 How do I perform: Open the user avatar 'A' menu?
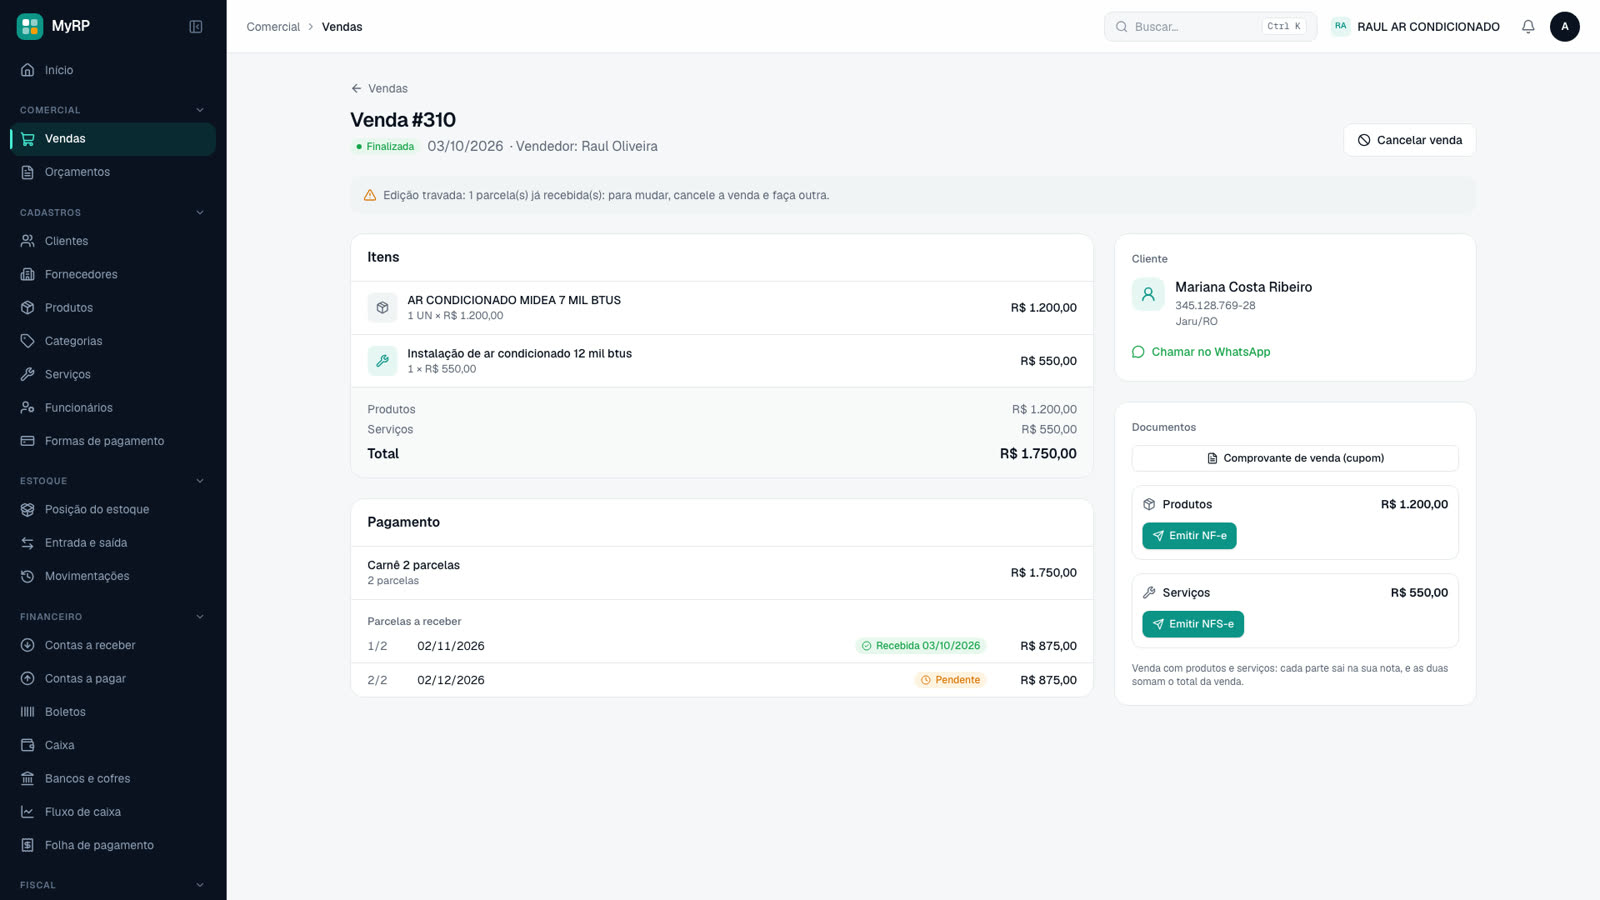[1565, 27]
